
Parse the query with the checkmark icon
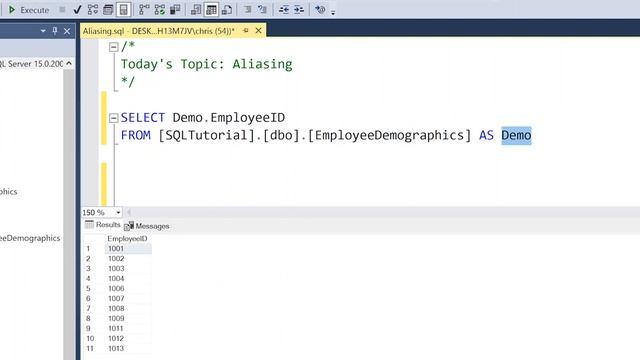click(x=77, y=10)
